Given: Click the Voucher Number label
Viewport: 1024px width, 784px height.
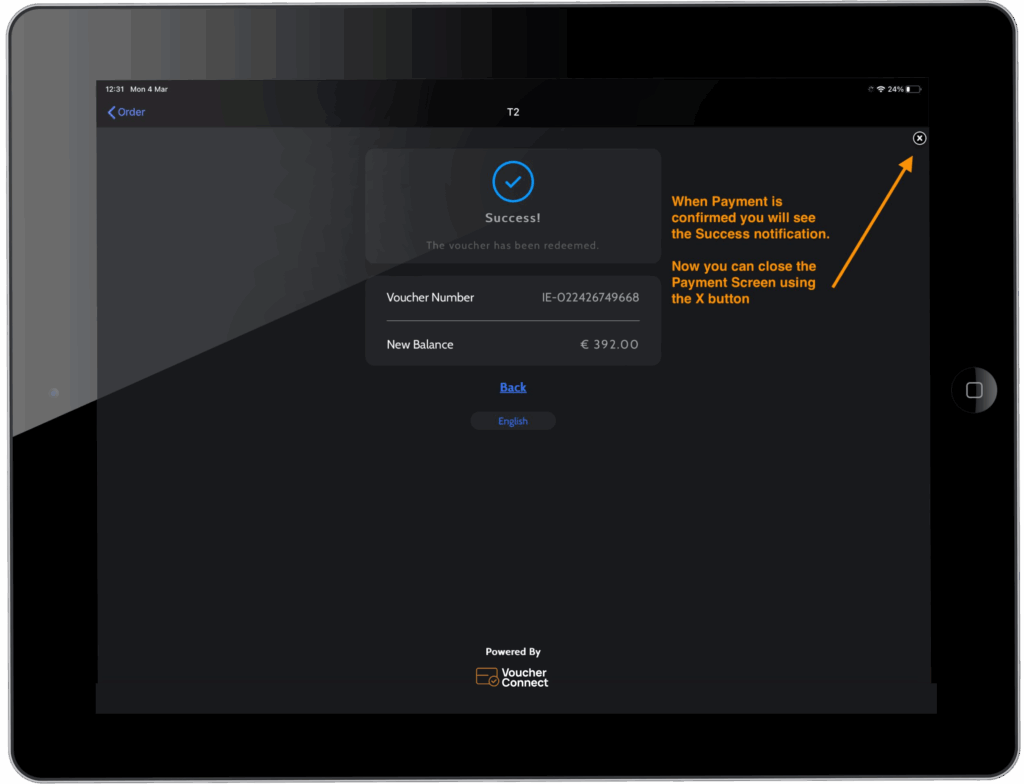Looking at the screenshot, I should pos(430,297).
